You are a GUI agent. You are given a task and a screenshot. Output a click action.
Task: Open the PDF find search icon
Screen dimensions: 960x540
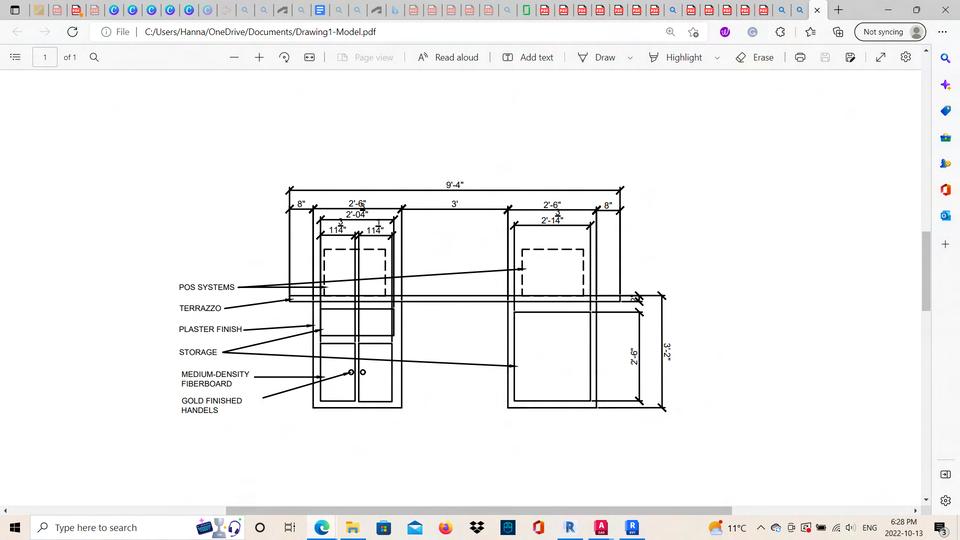tap(94, 57)
